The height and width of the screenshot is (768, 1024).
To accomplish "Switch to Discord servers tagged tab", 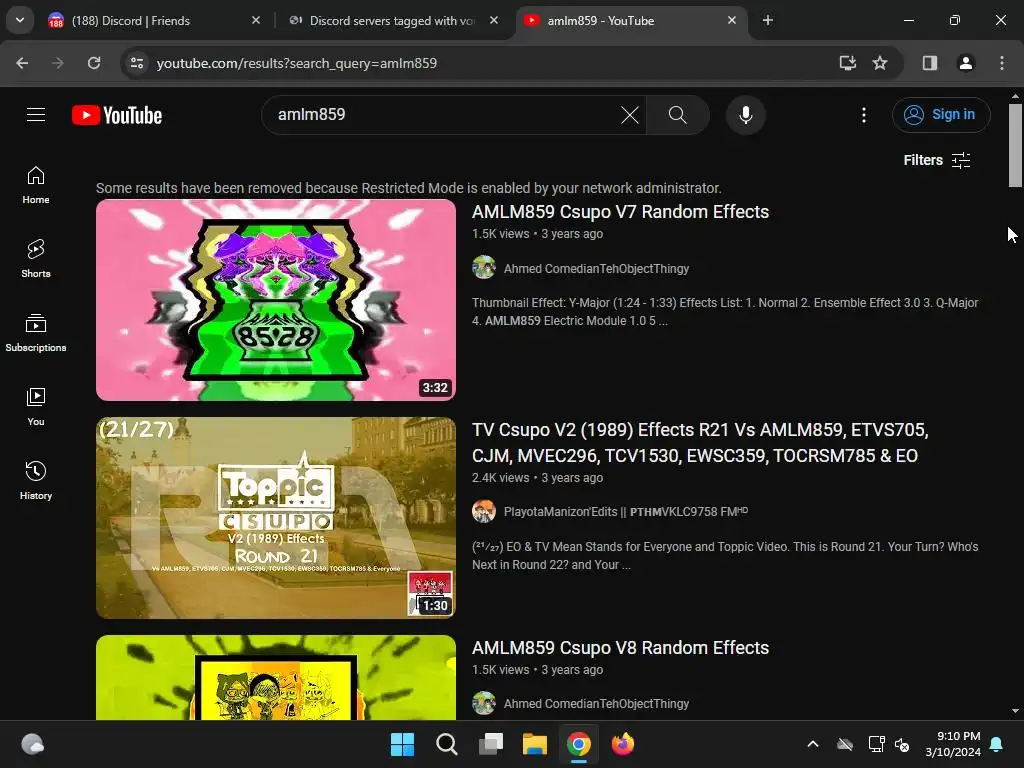I will coord(392,21).
